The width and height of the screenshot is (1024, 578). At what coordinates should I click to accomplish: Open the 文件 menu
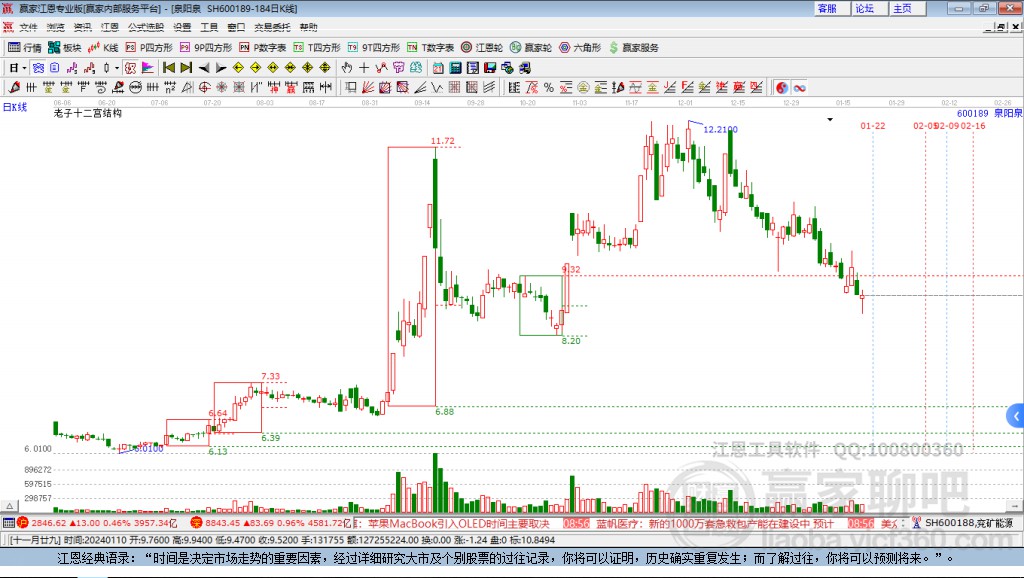28,27
